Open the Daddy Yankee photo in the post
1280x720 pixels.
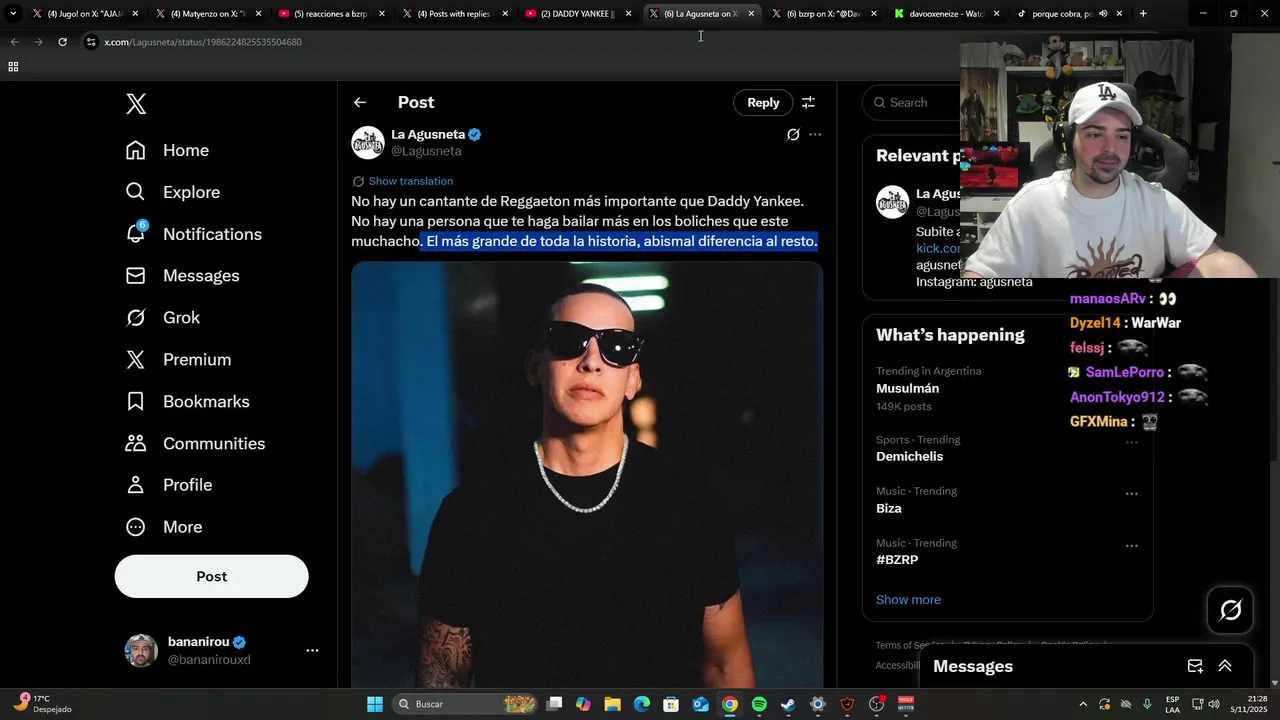point(587,475)
